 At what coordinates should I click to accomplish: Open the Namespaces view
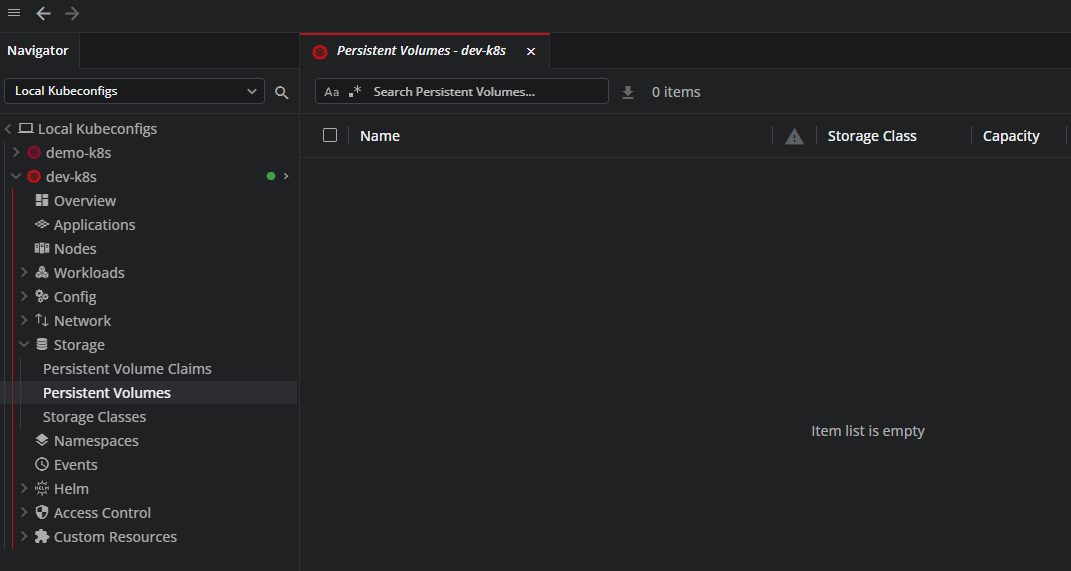(x=96, y=441)
